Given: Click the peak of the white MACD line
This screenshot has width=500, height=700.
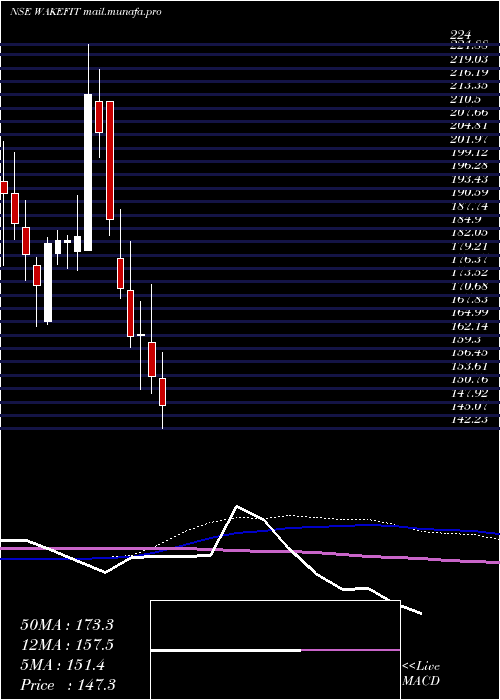Looking at the screenshot, I should tap(237, 506).
